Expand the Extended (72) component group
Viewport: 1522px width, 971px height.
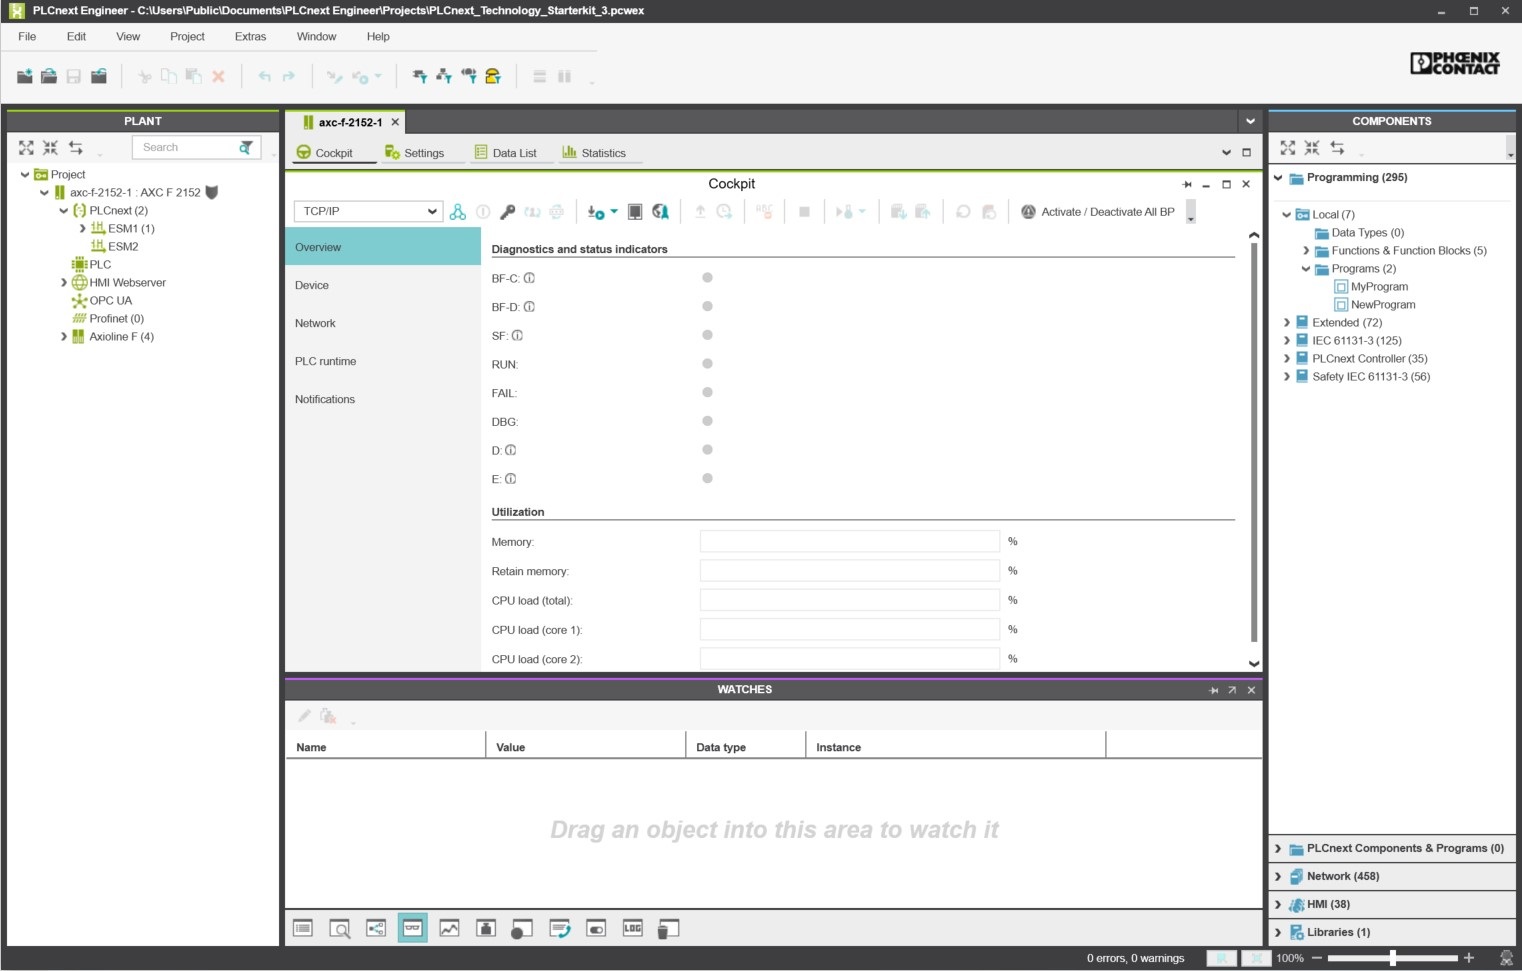pyautogui.click(x=1286, y=322)
